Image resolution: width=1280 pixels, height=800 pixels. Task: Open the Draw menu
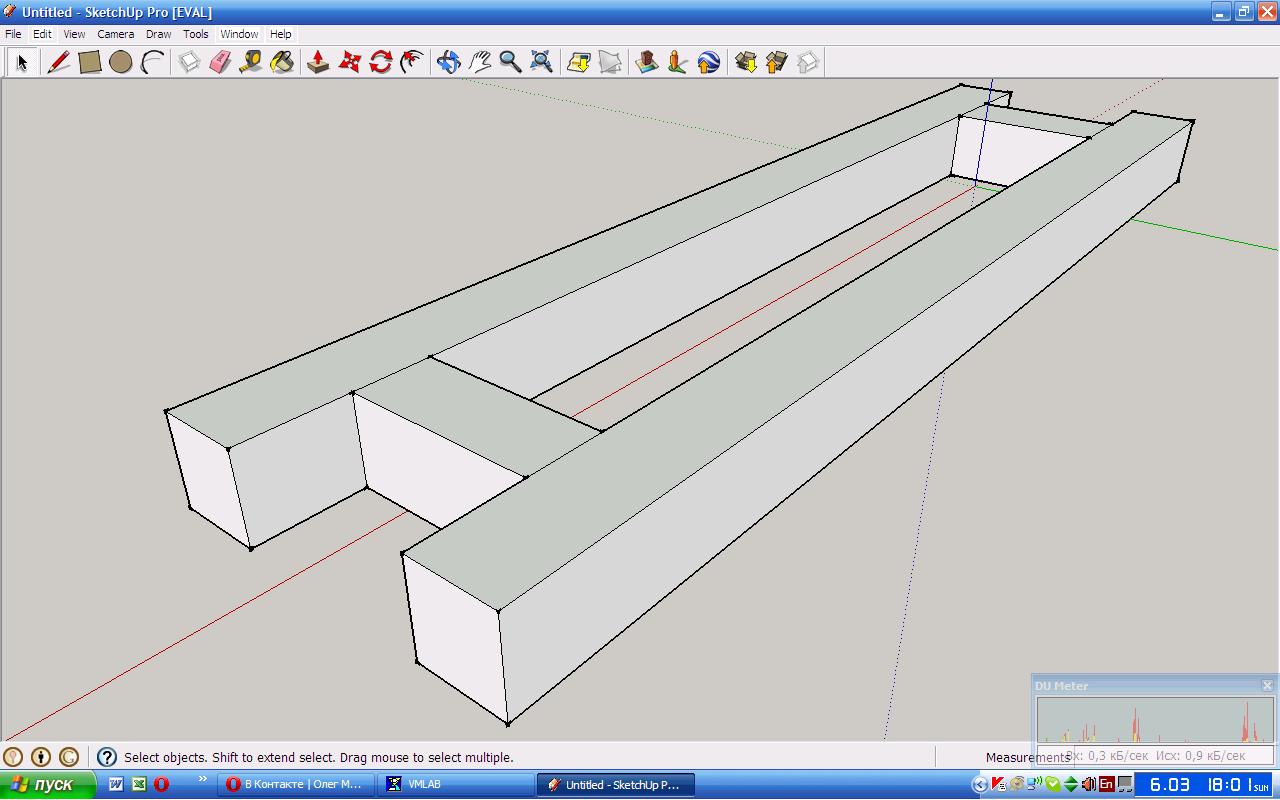click(x=158, y=34)
